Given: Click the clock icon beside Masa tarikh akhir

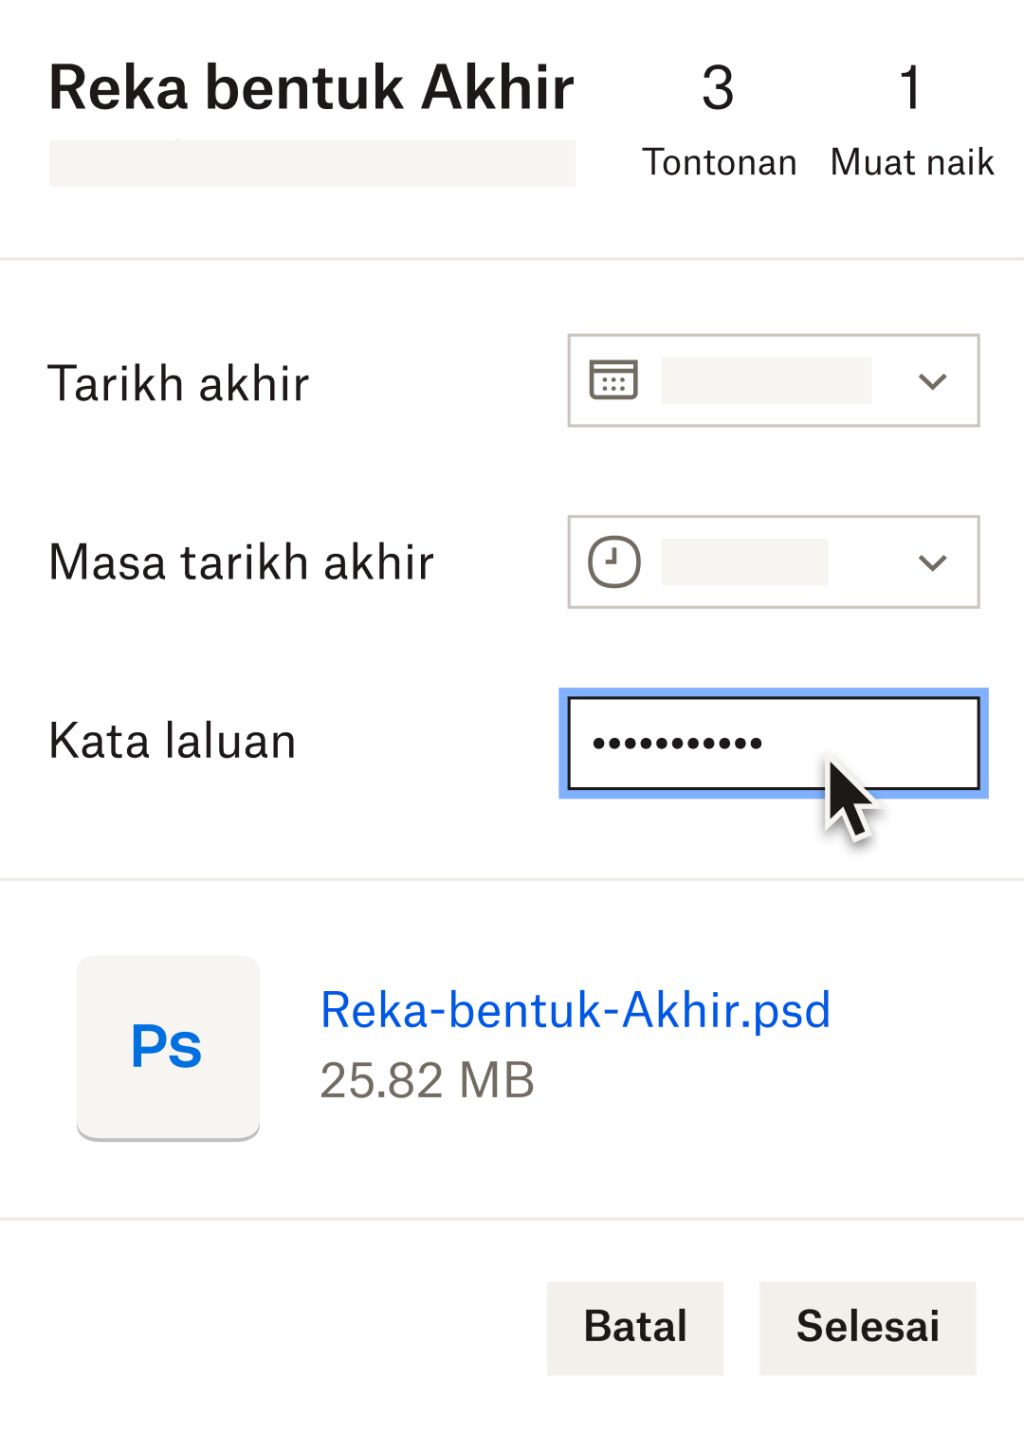Looking at the screenshot, I should tap(612, 562).
